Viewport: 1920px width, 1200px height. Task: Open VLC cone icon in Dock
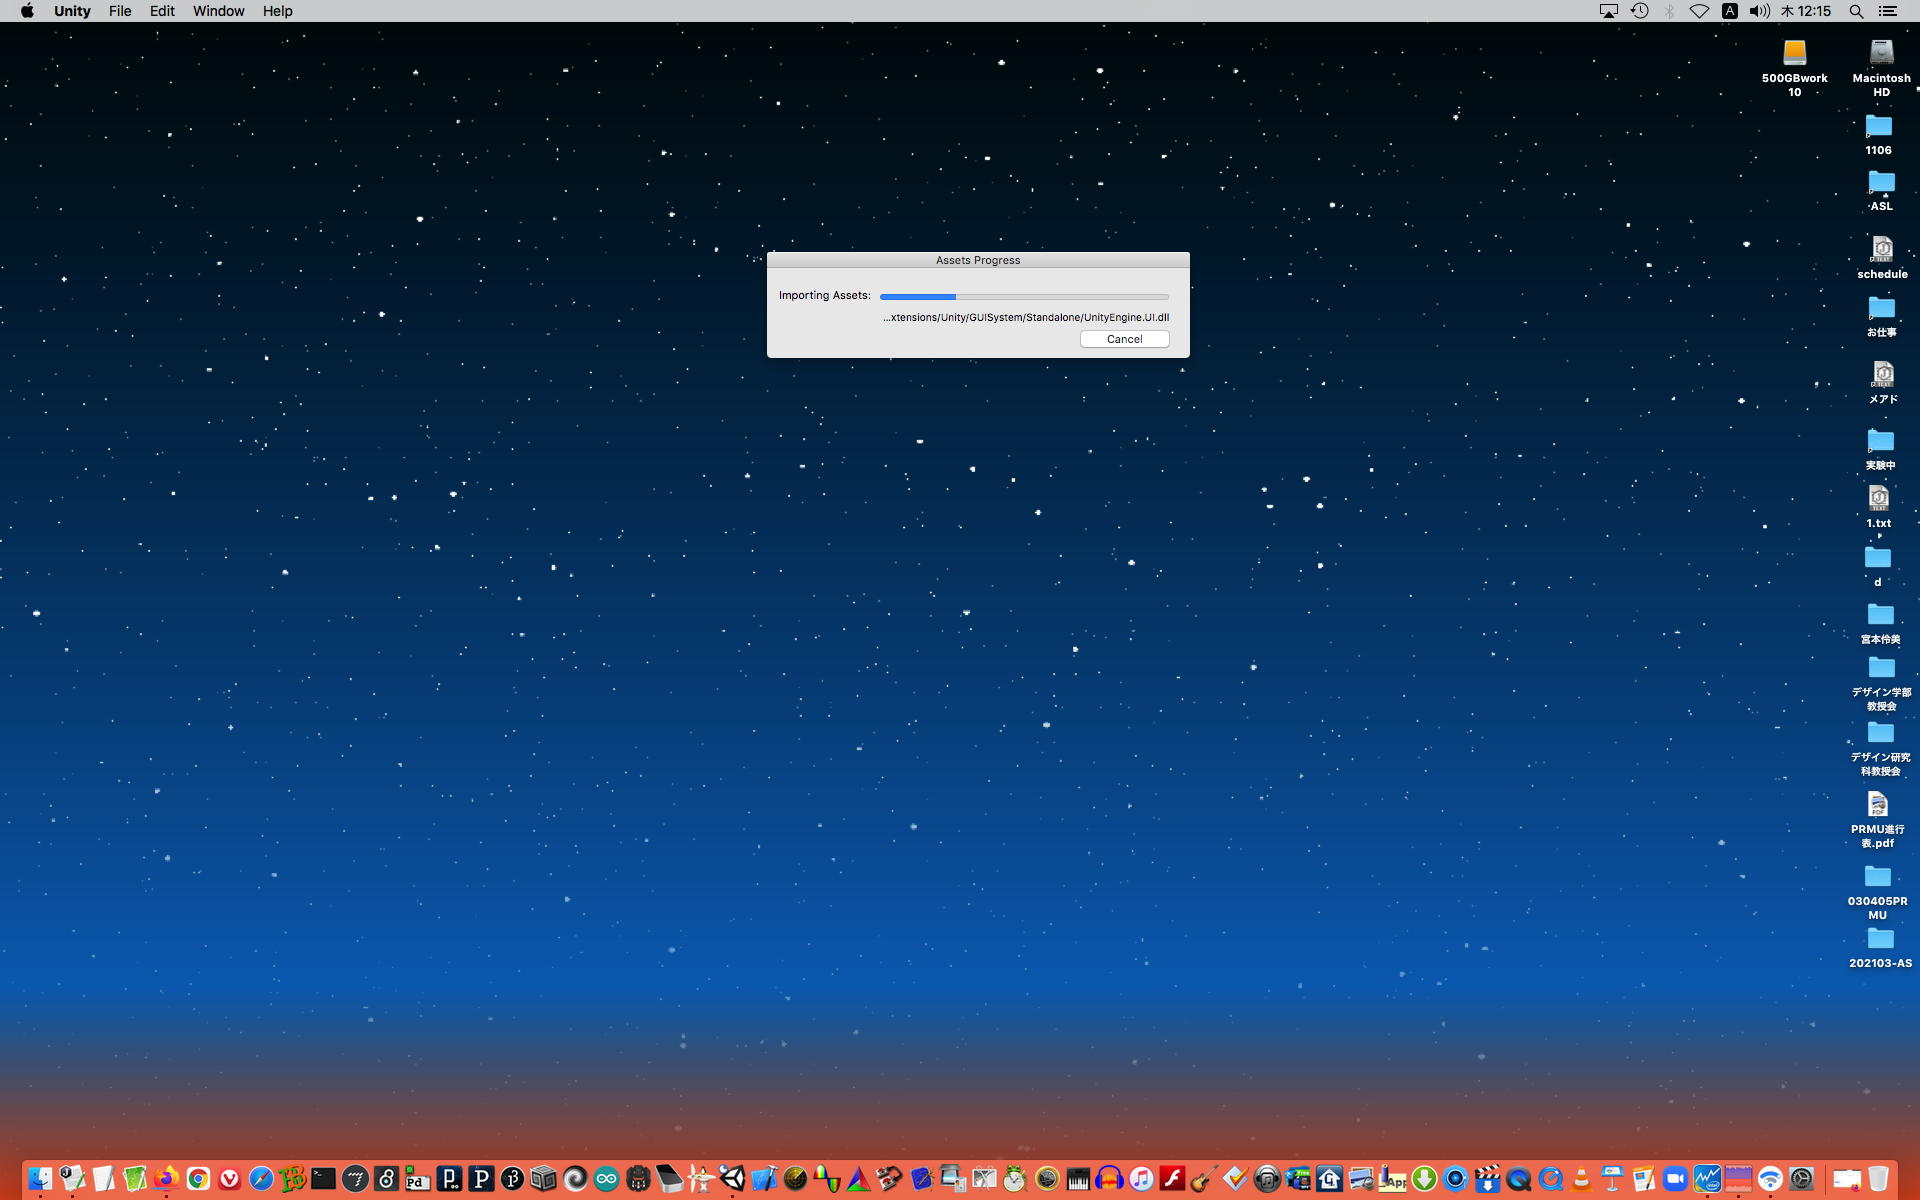pyautogui.click(x=1581, y=1179)
